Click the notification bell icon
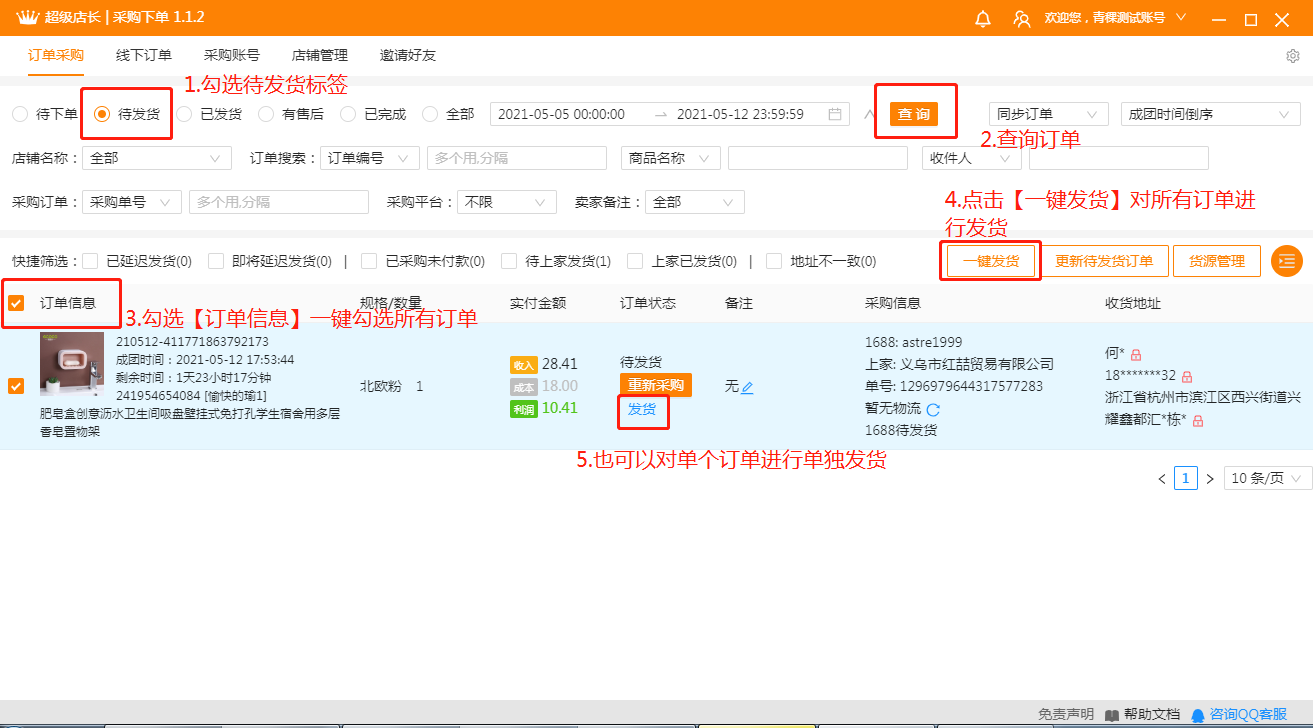1313x728 pixels. [x=983, y=19]
